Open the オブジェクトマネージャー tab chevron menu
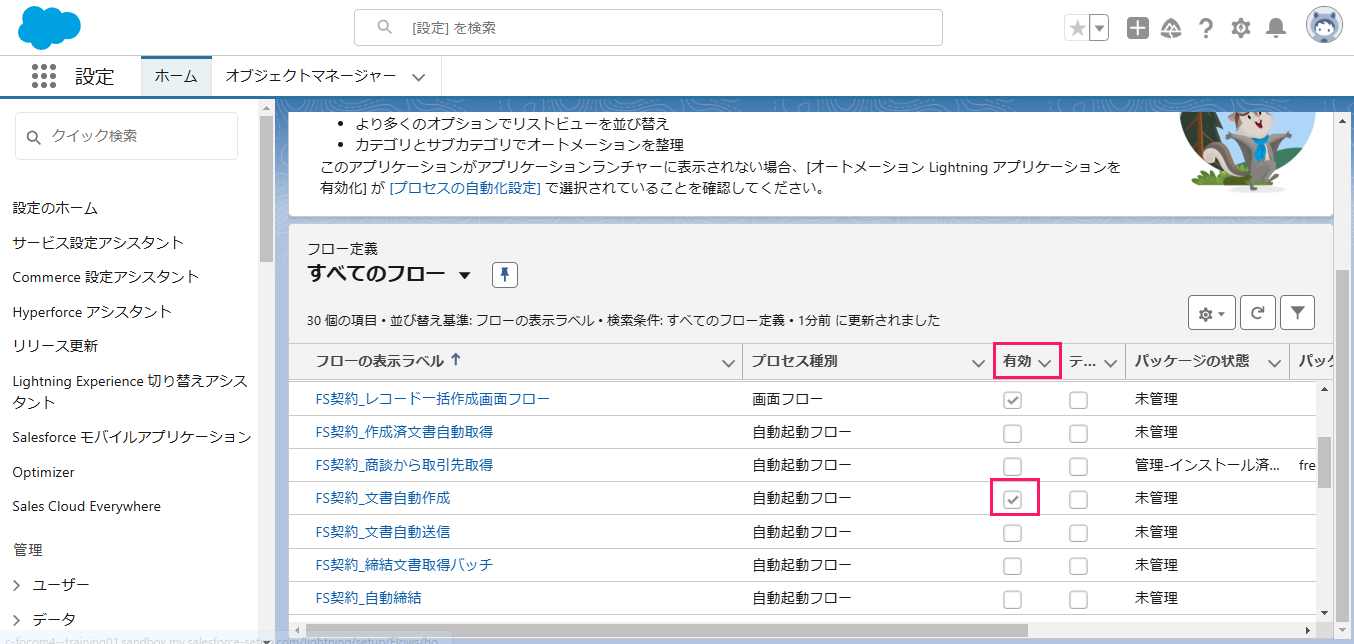The width and height of the screenshot is (1354, 644). click(x=419, y=77)
